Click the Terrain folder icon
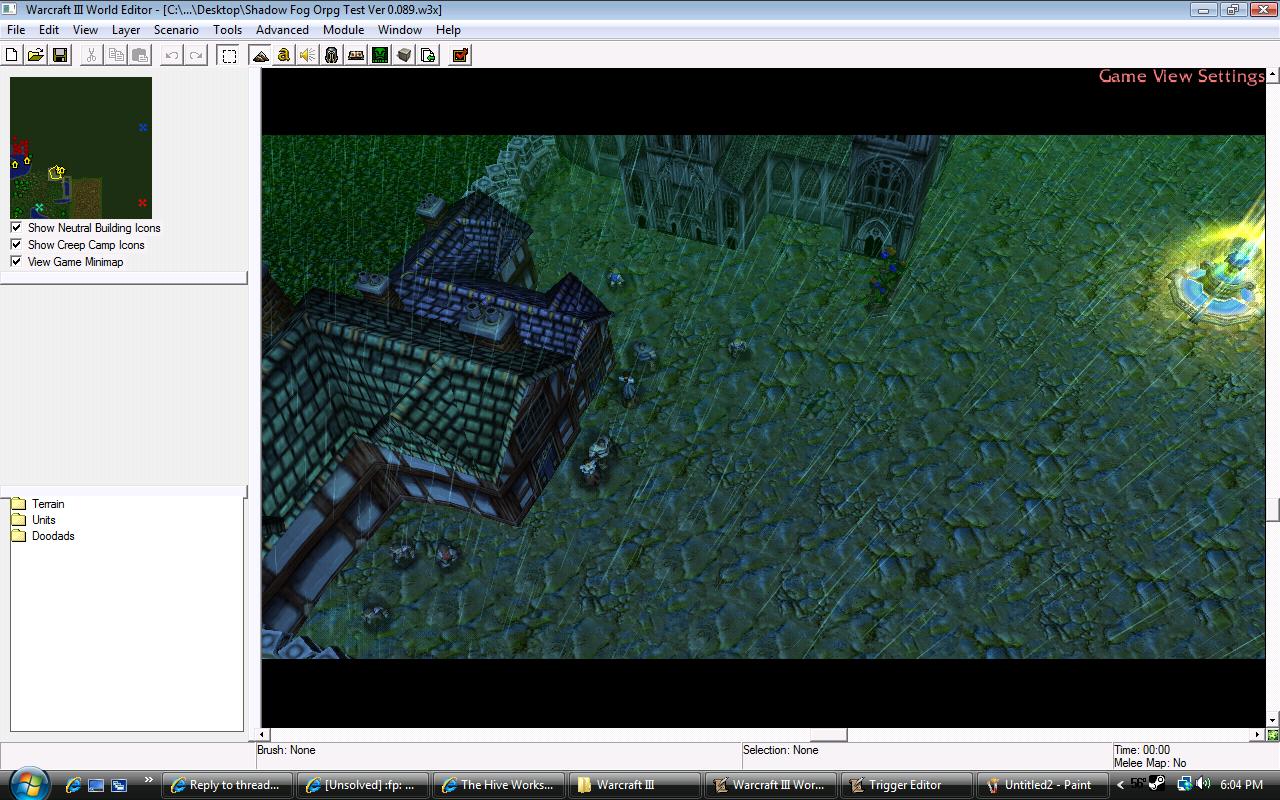 coord(18,504)
